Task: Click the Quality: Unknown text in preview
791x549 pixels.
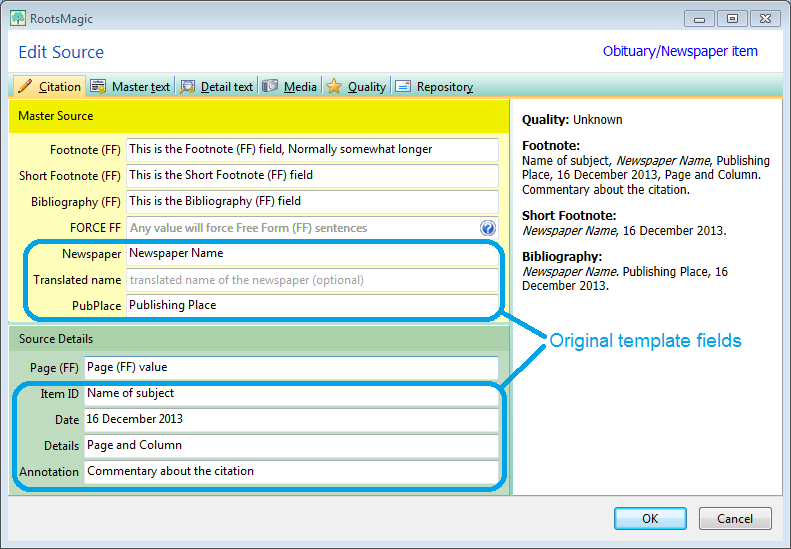Action: coord(572,120)
